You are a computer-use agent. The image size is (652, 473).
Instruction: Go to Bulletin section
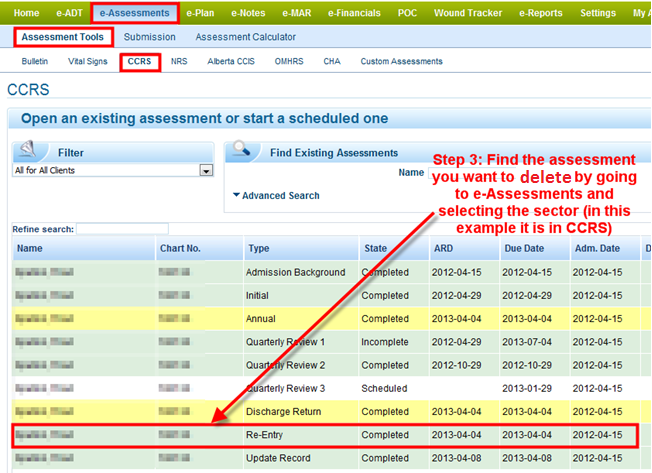point(35,61)
